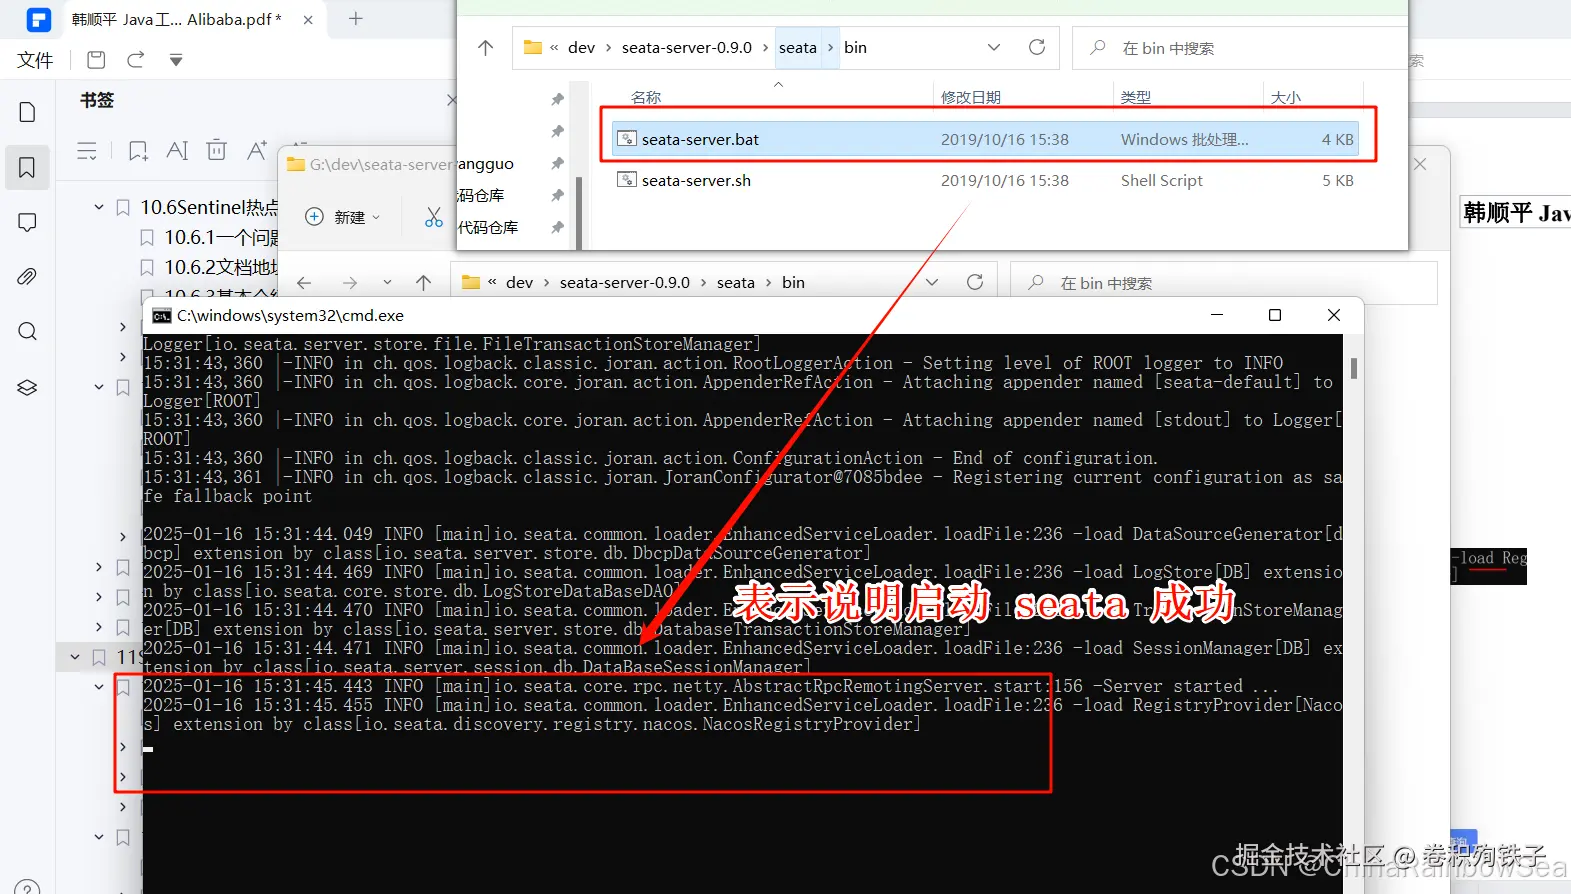Click the redo arrow in PDF toolbar
This screenshot has width=1571, height=894.
136,60
